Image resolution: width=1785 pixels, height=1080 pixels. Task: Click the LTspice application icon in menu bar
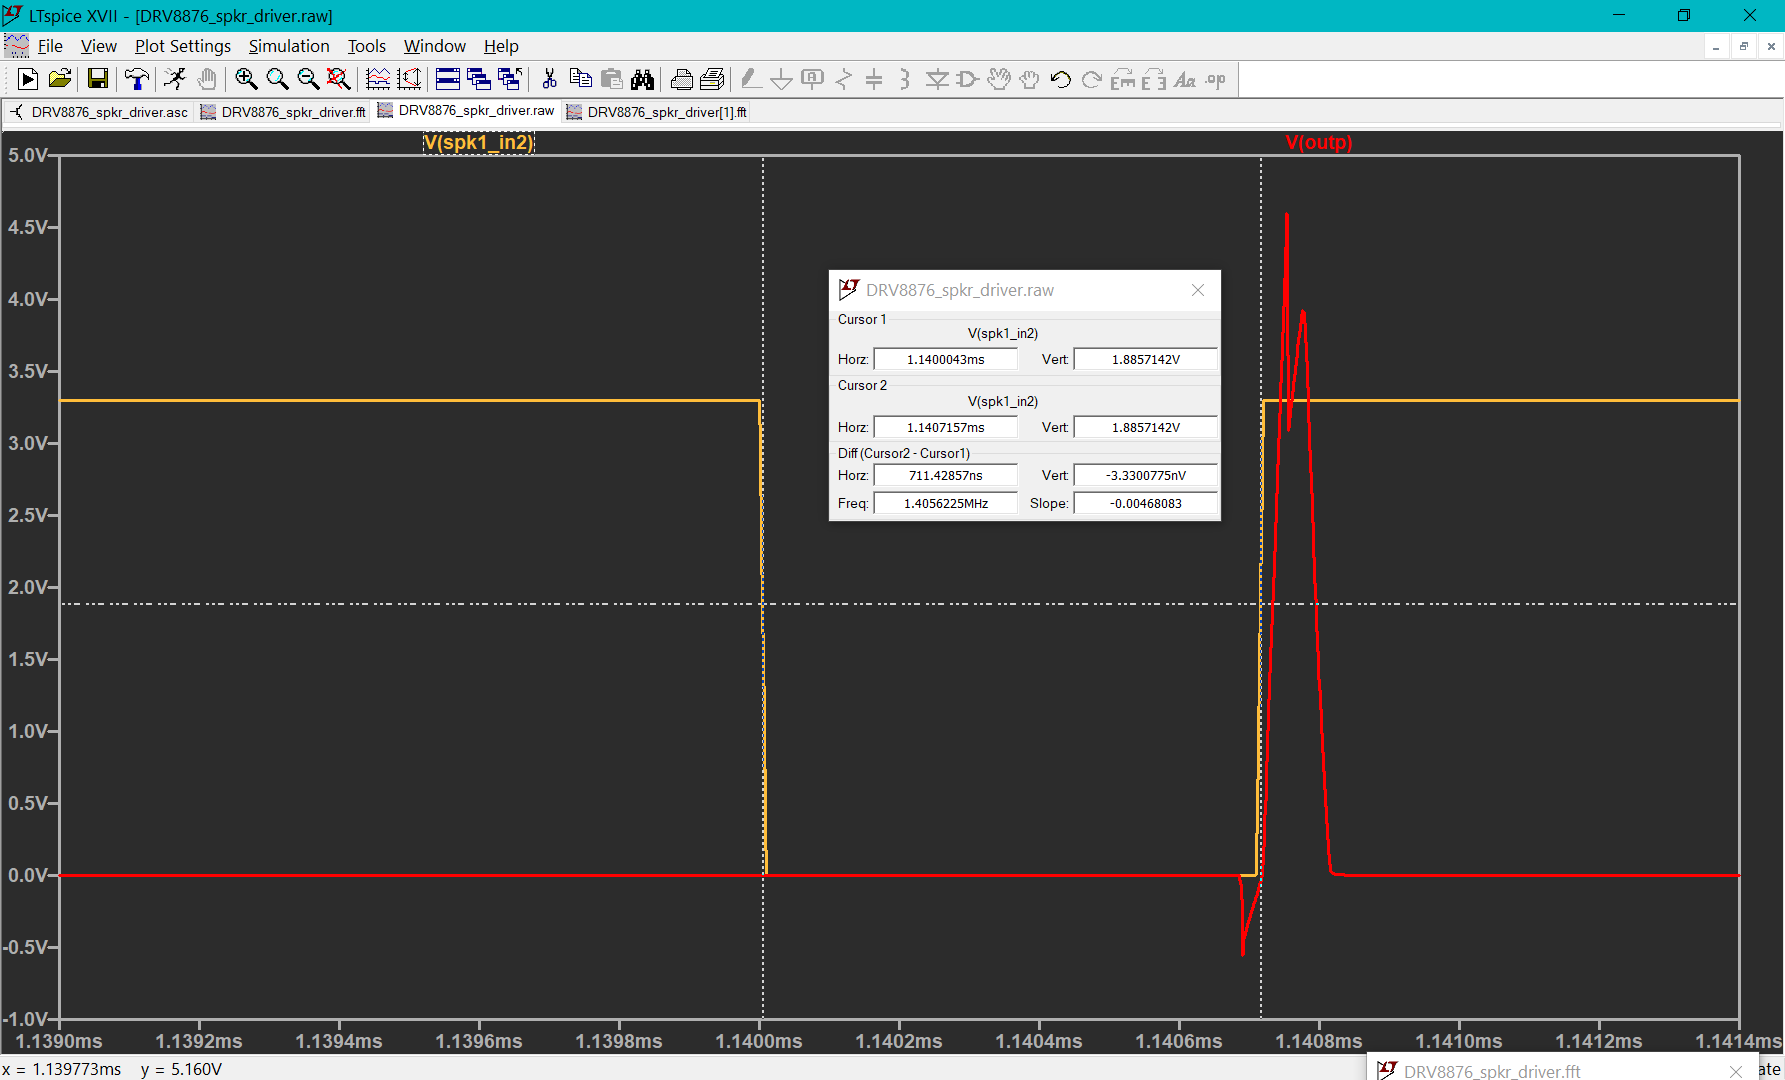pyautogui.click(x=16, y=46)
